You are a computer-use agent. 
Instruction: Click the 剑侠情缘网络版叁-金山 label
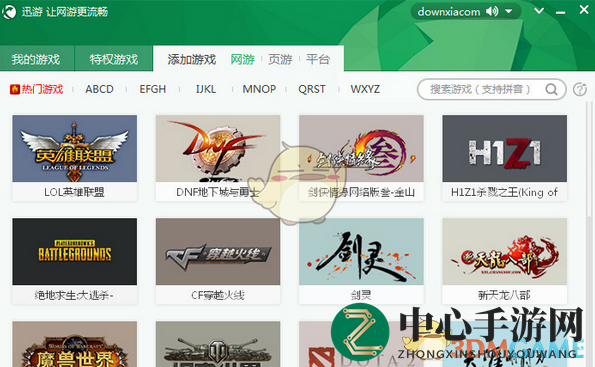click(361, 192)
